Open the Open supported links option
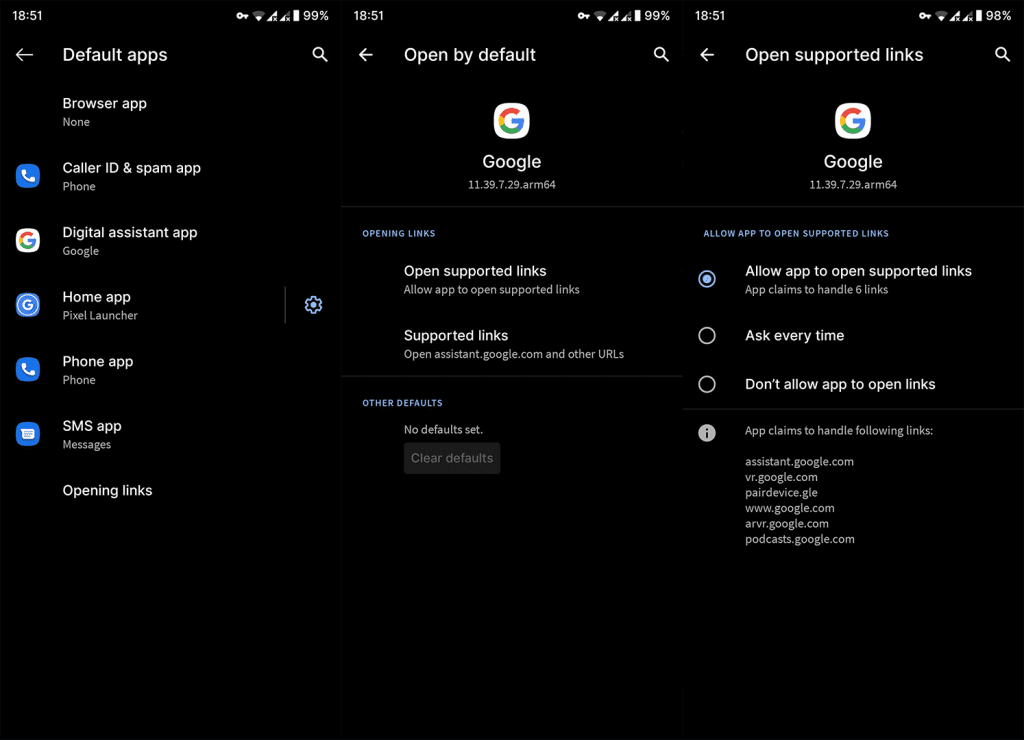 (x=512, y=280)
